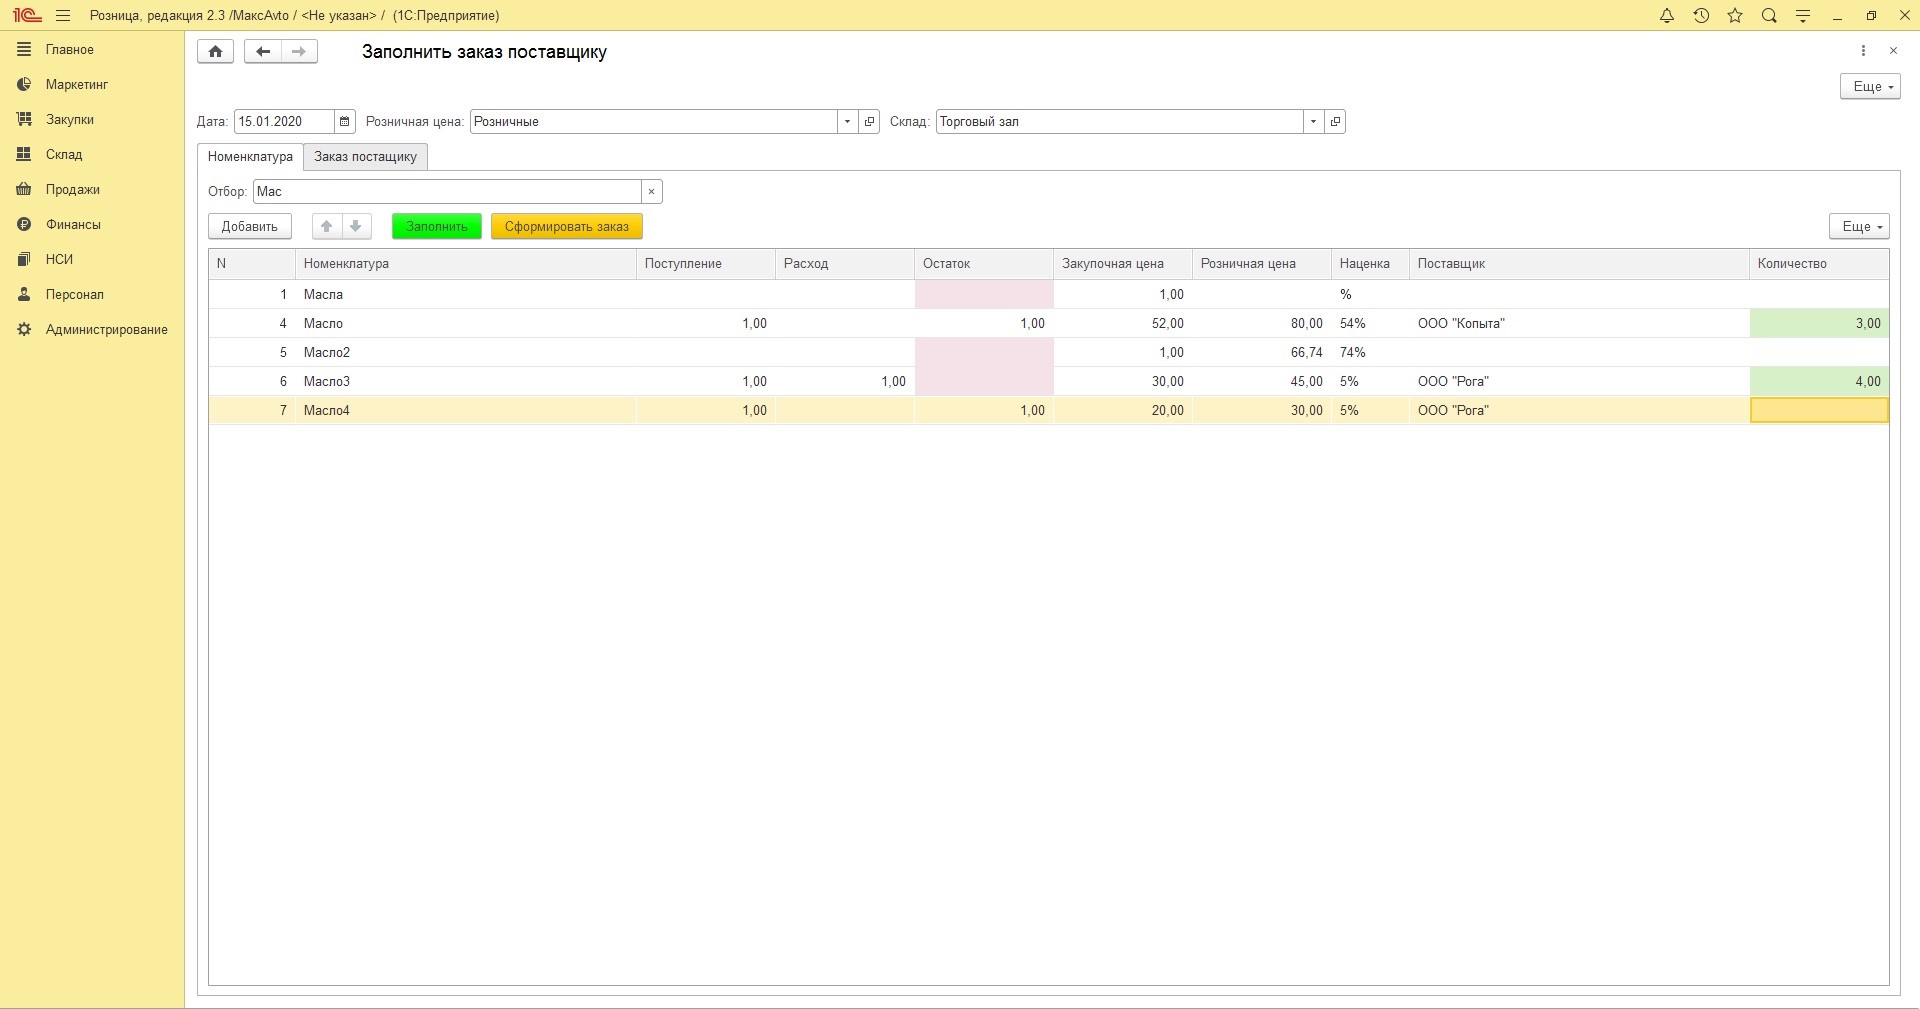Click Закупки cart icon

[24, 120]
